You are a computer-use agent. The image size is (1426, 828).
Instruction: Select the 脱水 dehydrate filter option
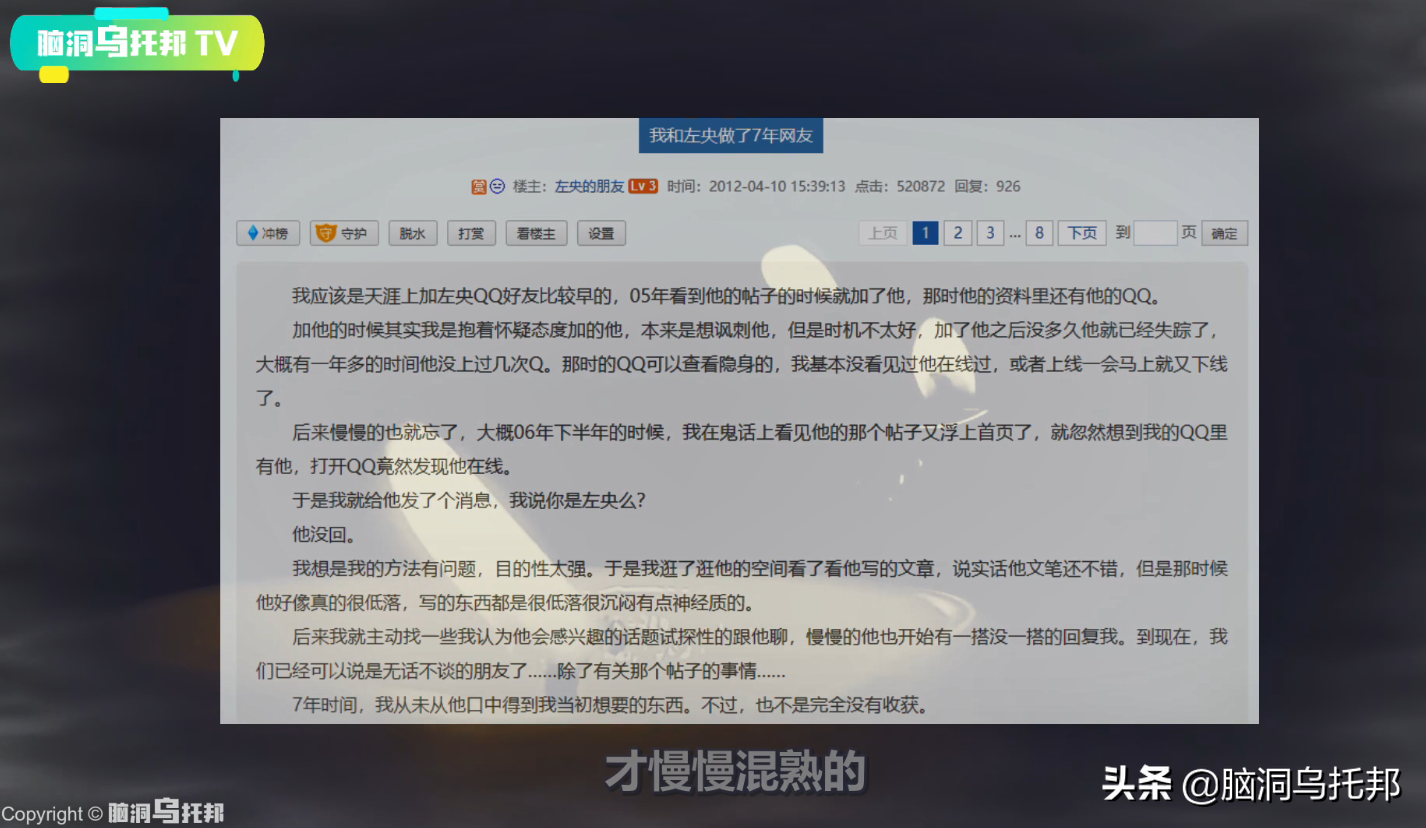click(412, 233)
